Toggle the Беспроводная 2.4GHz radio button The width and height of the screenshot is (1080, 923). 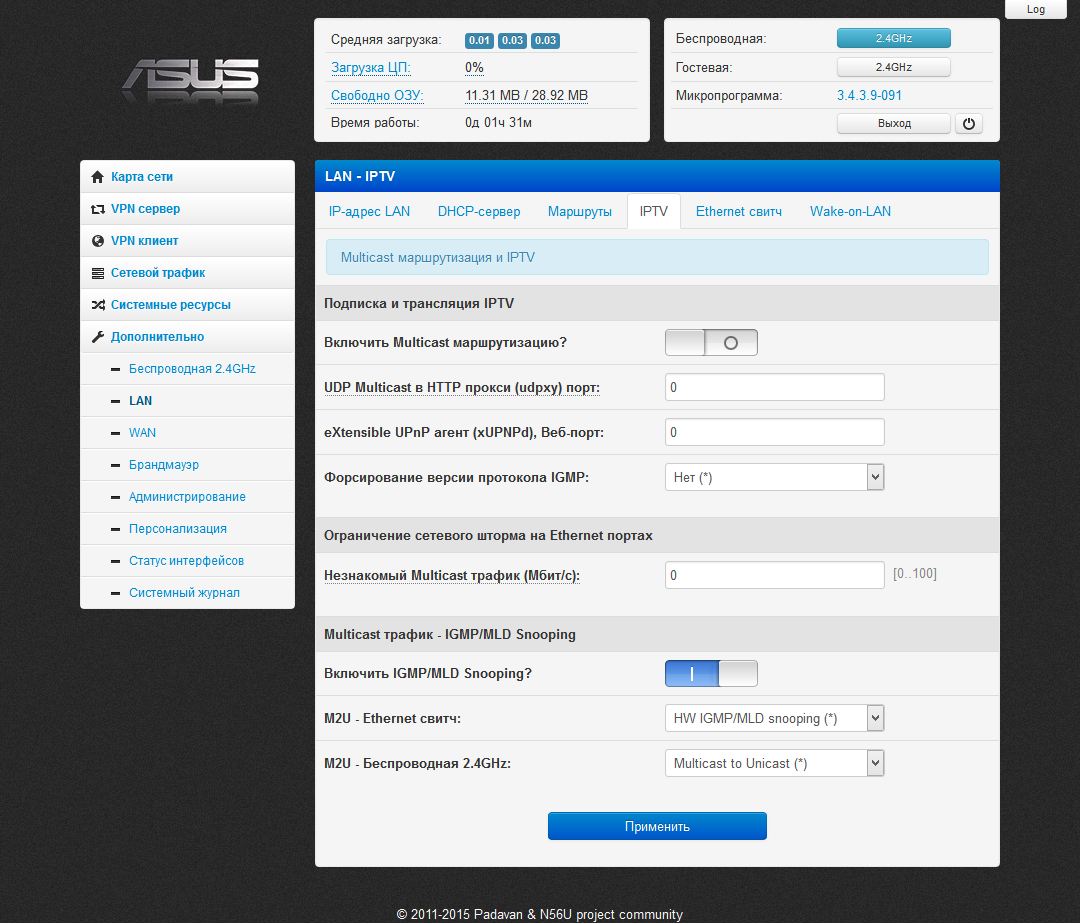click(x=893, y=38)
